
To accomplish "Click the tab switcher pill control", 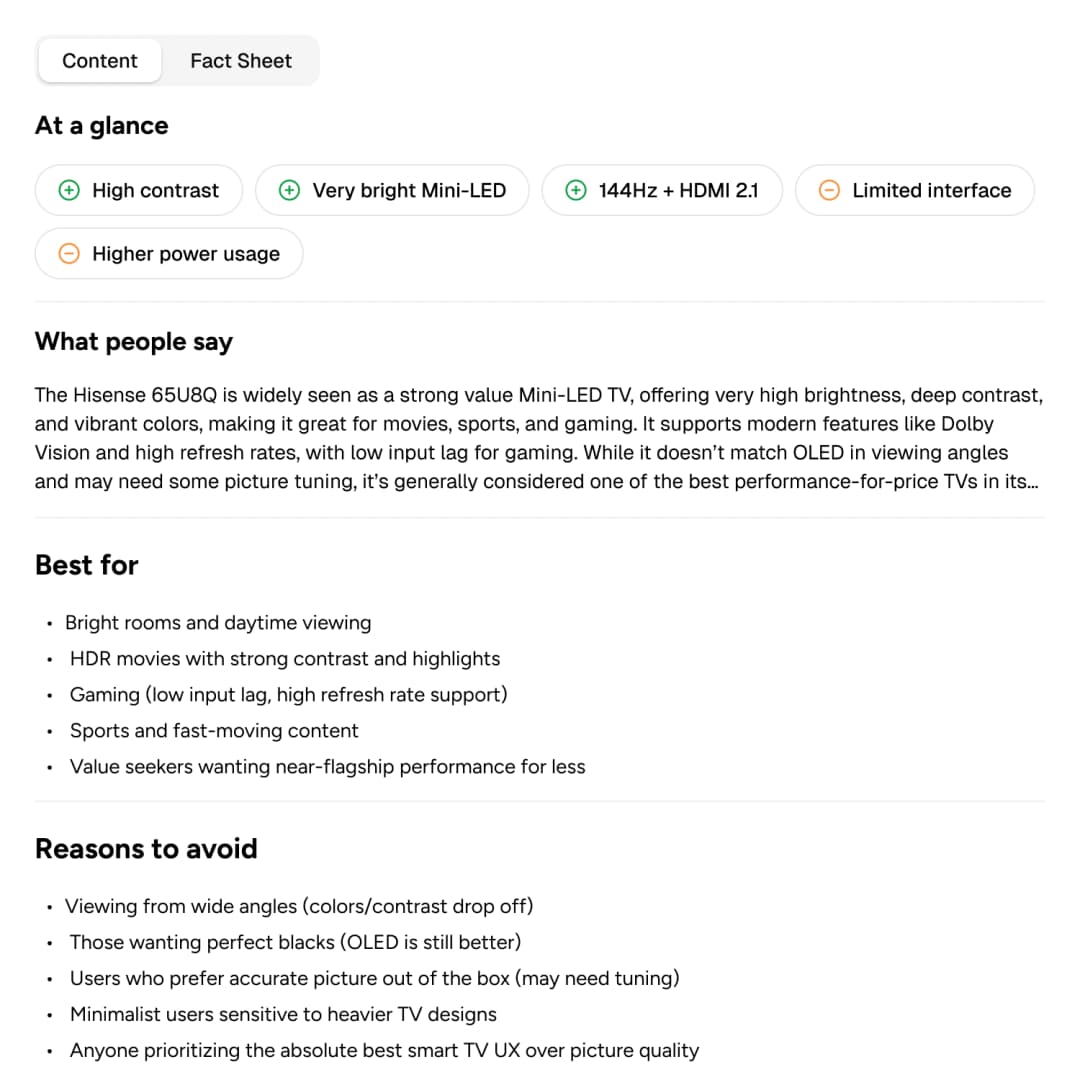I will [x=177, y=60].
